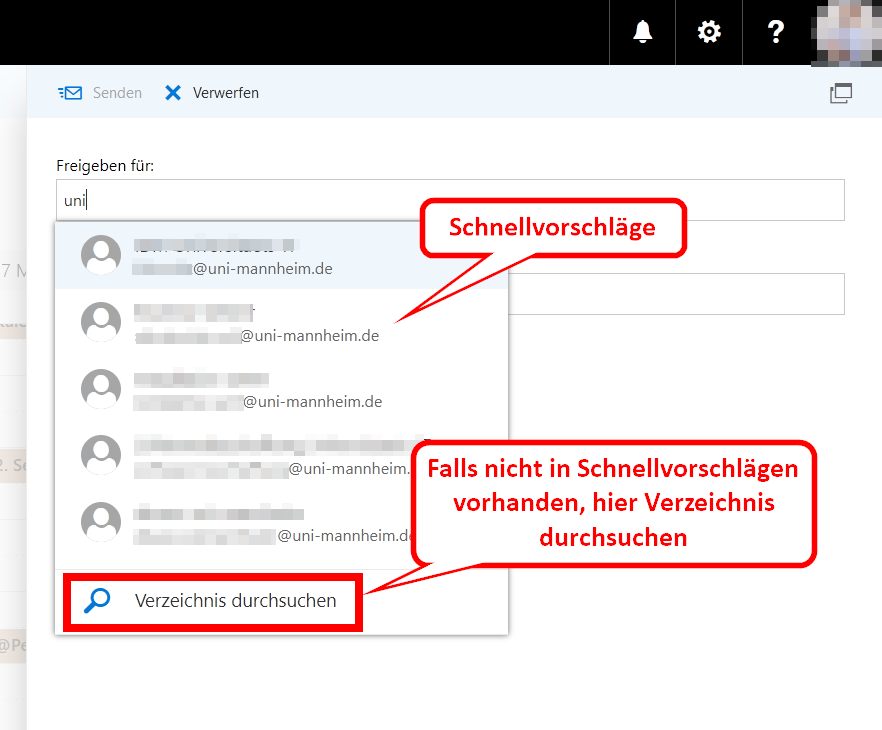This screenshot has width=882, height=730.
Task: Focus the Freigeben für input field
Action: coord(450,200)
